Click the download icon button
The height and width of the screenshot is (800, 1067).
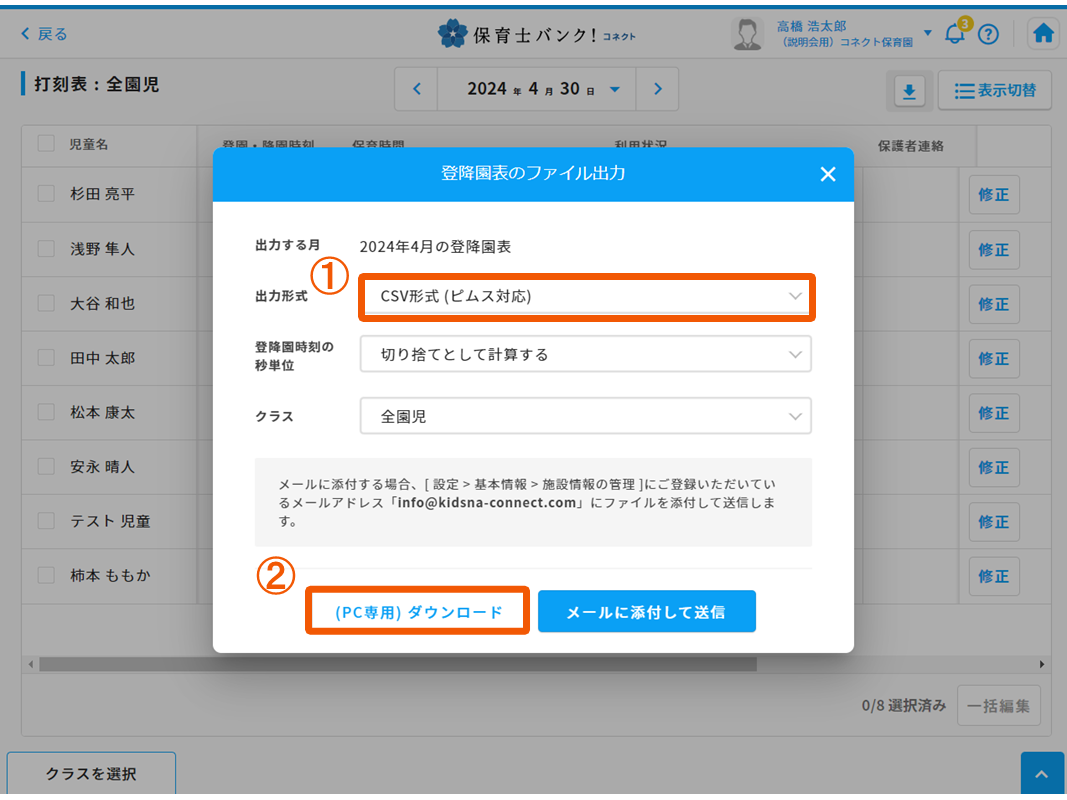909,91
